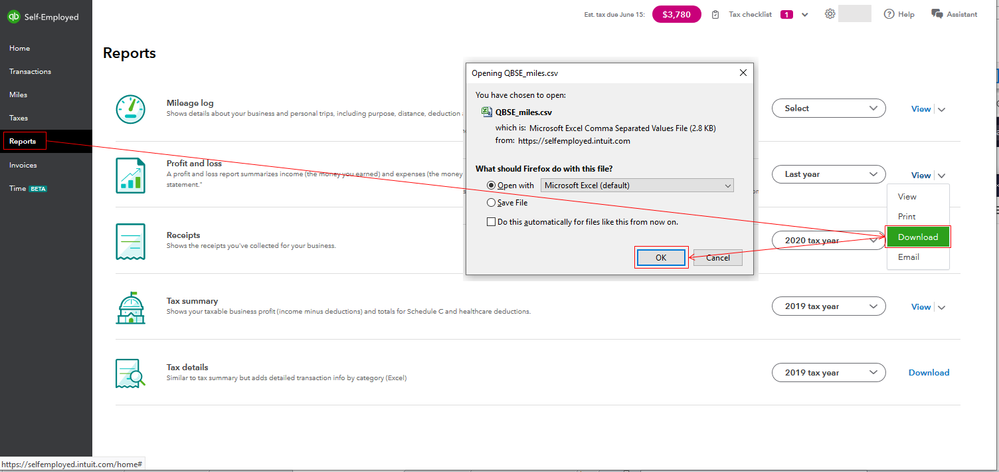Expand the Tax summary View arrow
The width and height of the screenshot is (999, 472).
pos(942,308)
